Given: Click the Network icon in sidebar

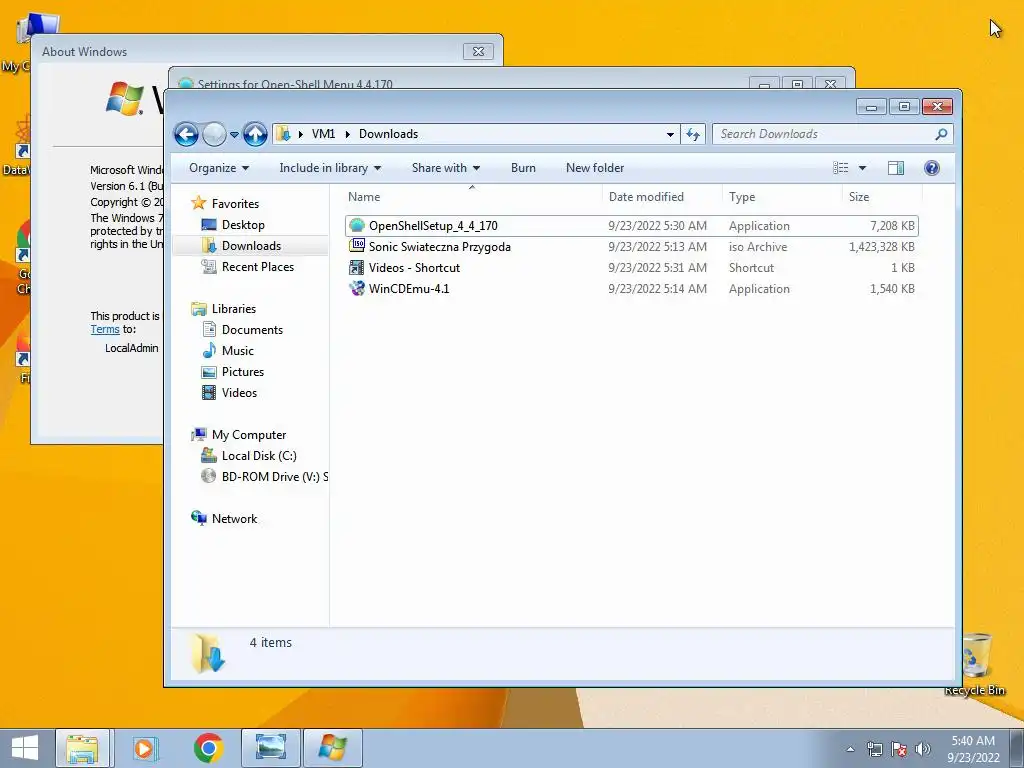Looking at the screenshot, I should coord(199,518).
